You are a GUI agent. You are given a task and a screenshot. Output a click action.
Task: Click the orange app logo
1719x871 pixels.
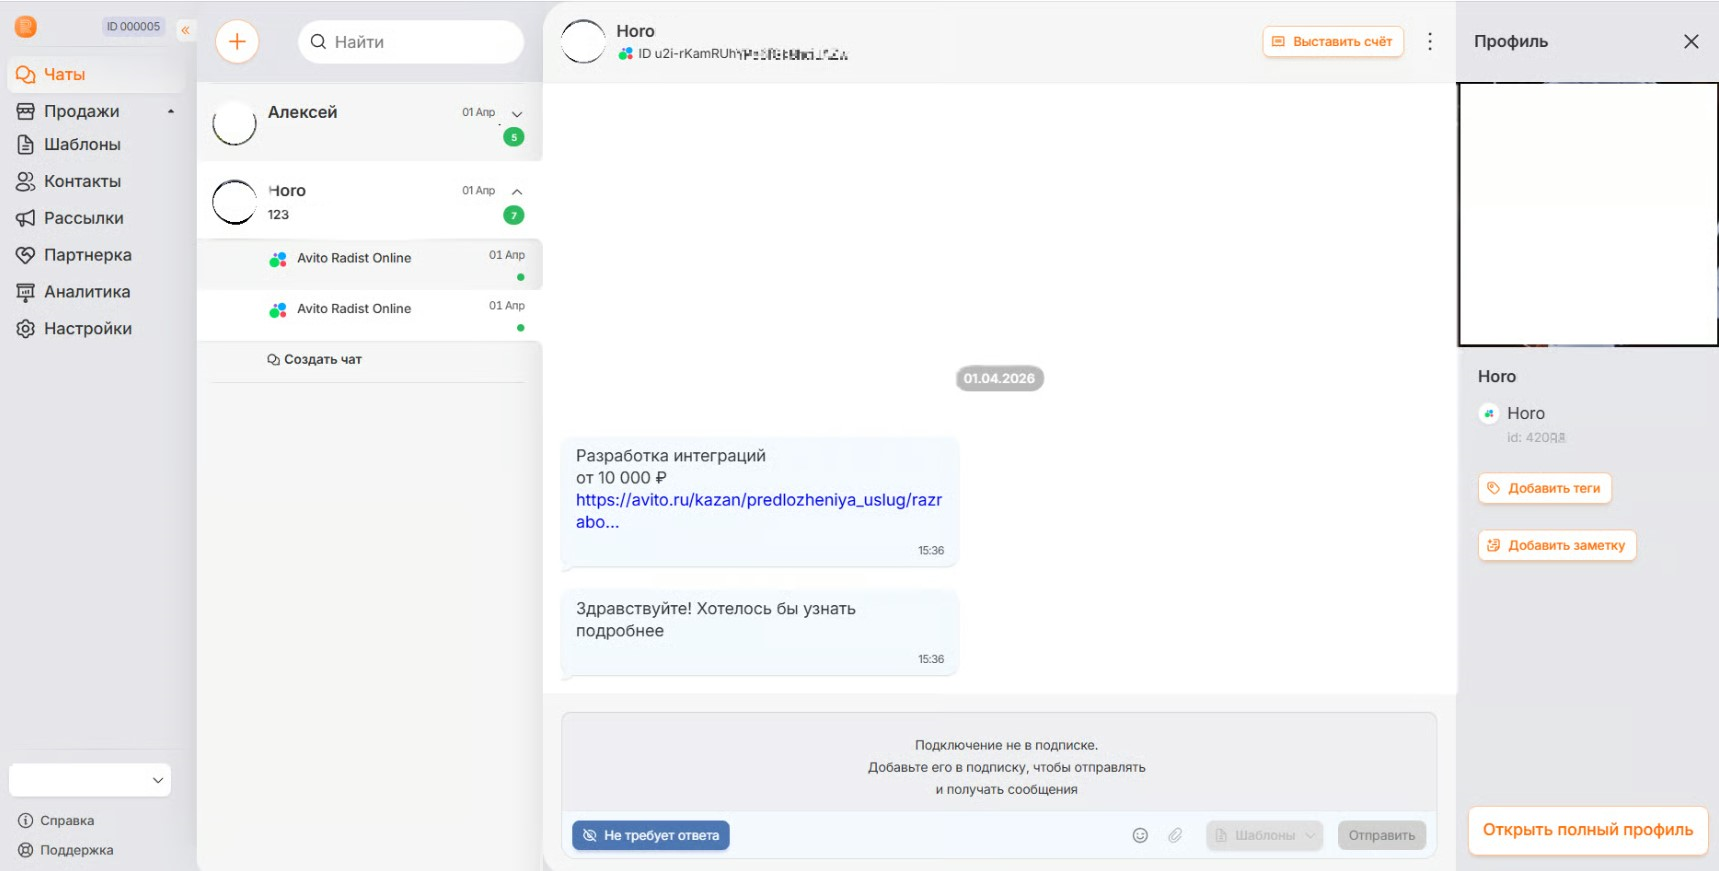coord(26,27)
